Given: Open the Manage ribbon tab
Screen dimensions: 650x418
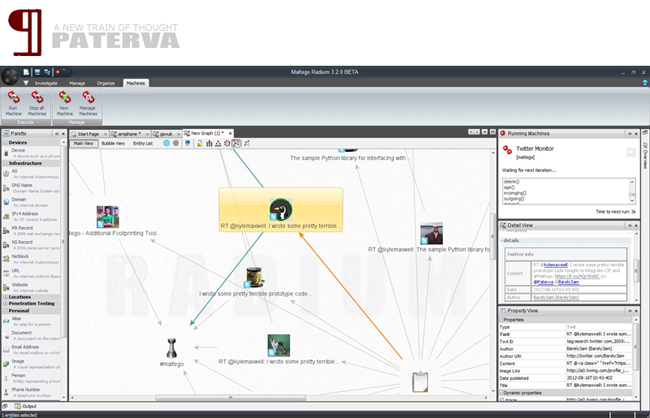Looking at the screenshot, I should pos(77,83).
